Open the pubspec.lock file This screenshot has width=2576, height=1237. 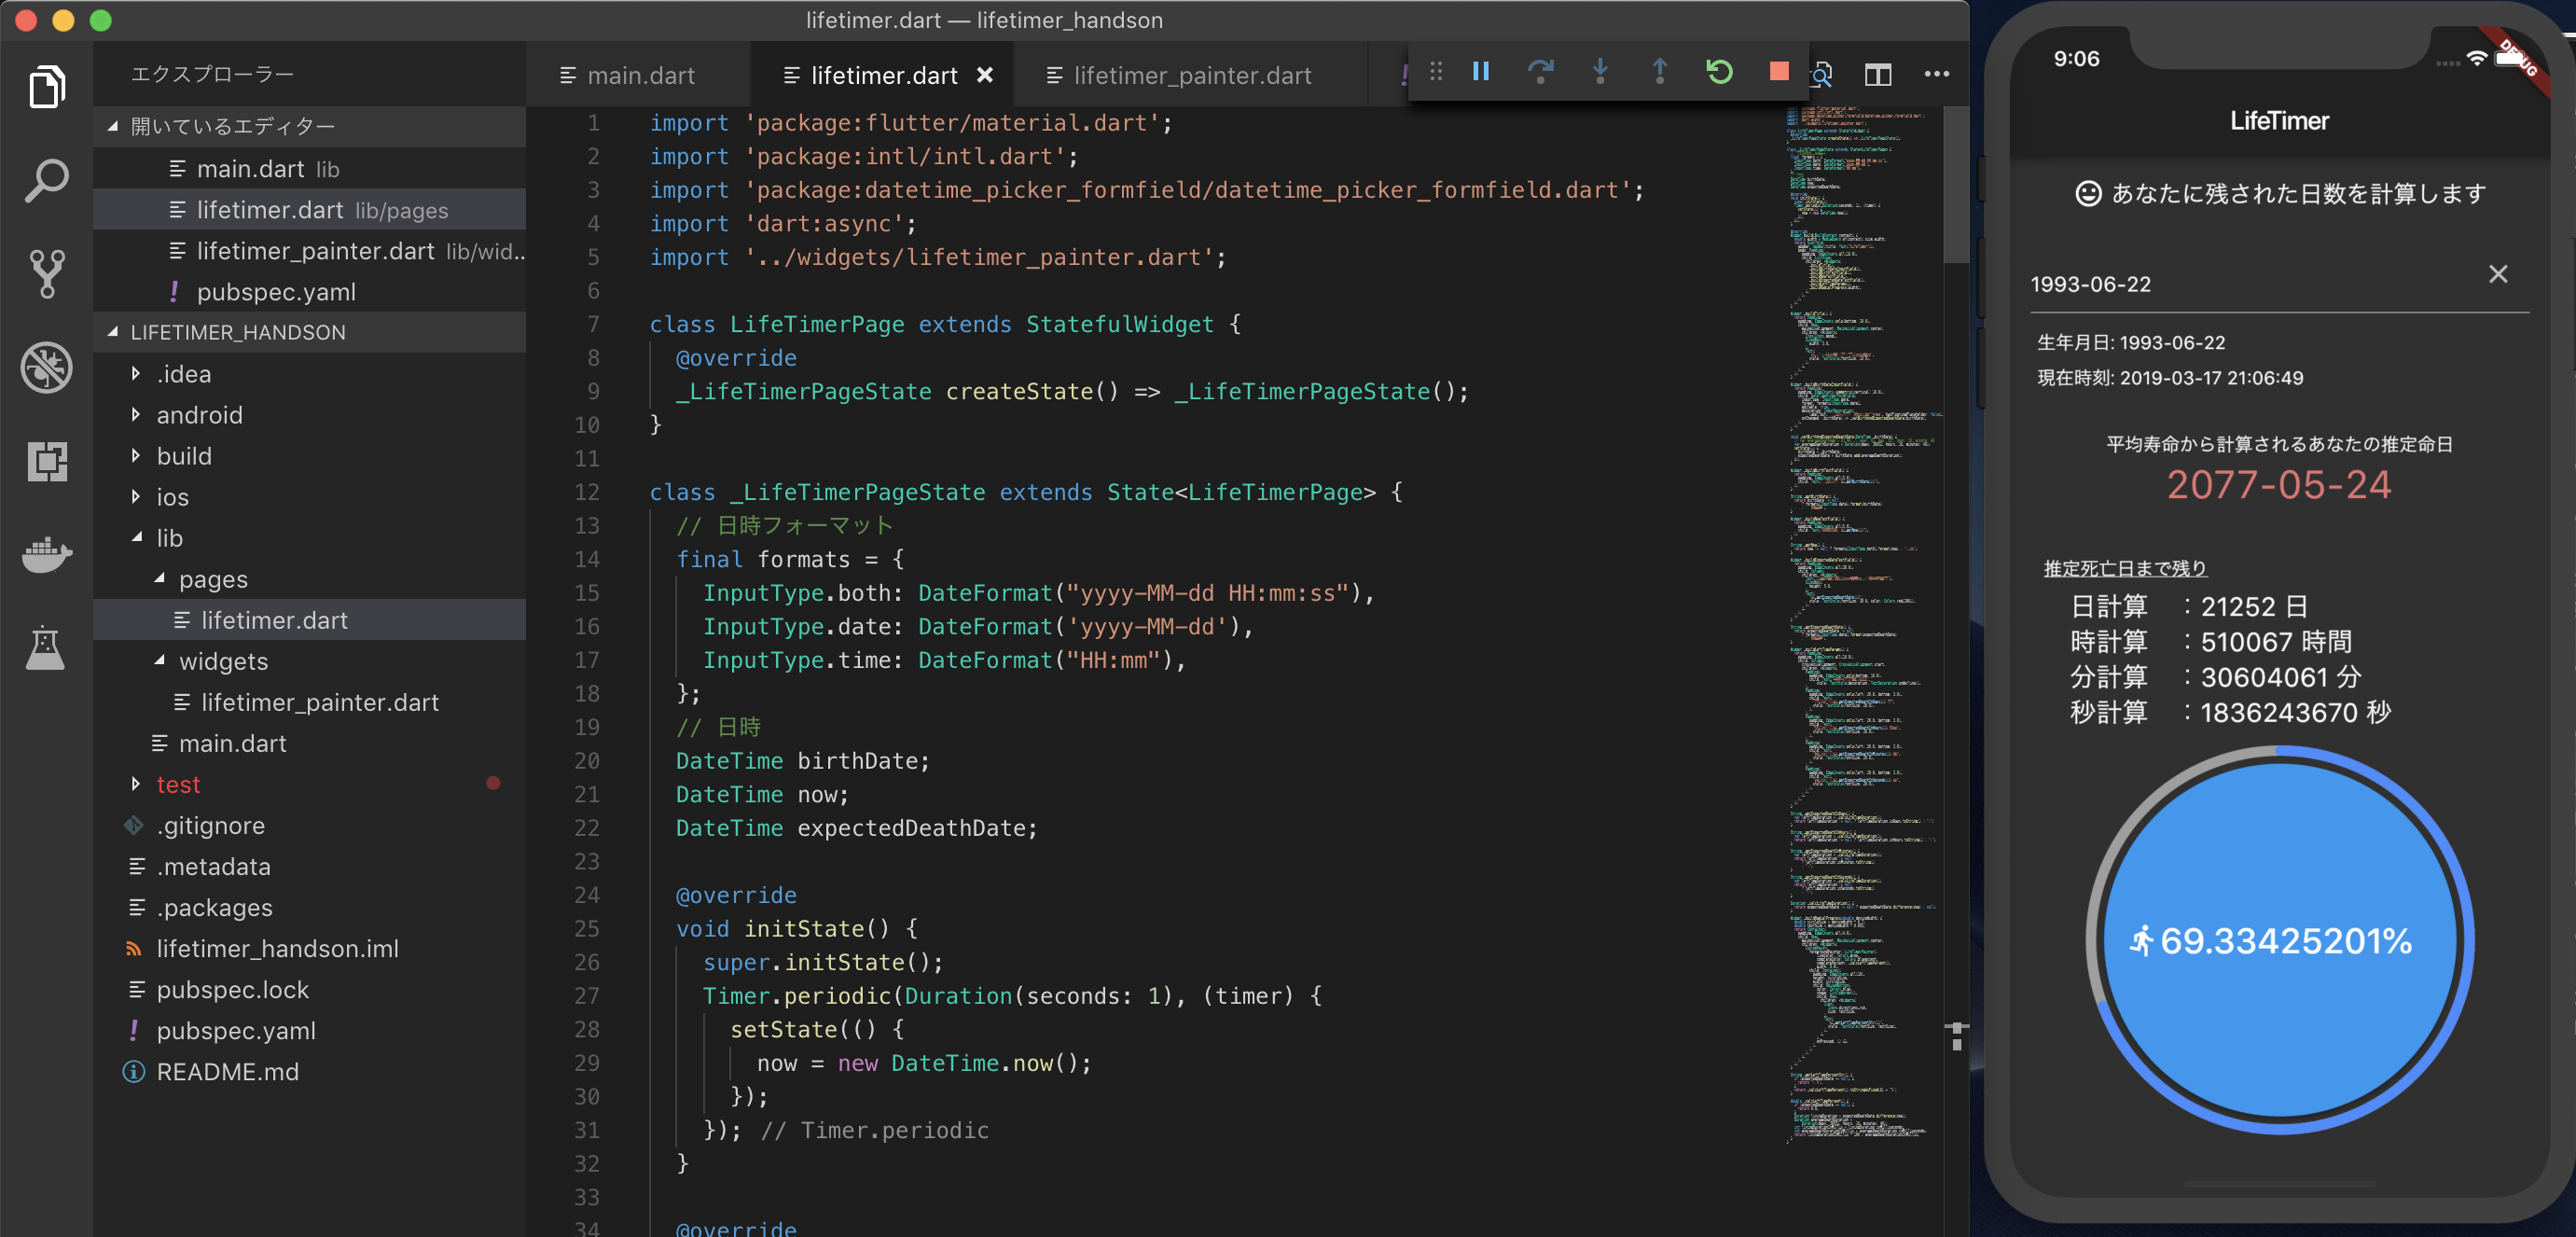click(x=310, y=990)
